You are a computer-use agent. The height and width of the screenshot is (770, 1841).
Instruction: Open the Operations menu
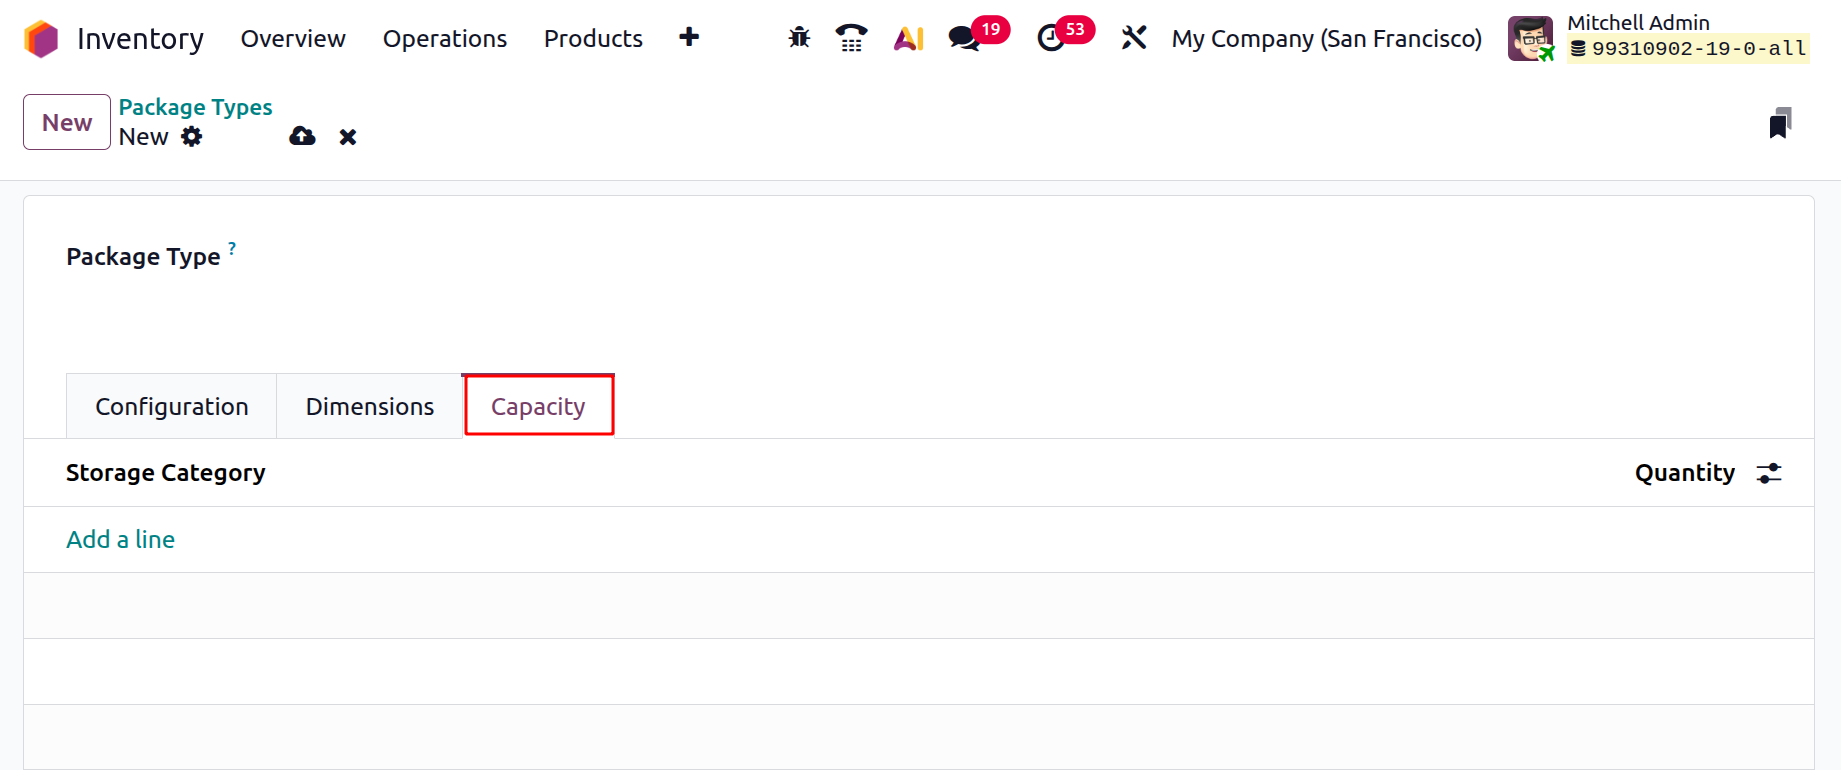click(x=445, y=38)
